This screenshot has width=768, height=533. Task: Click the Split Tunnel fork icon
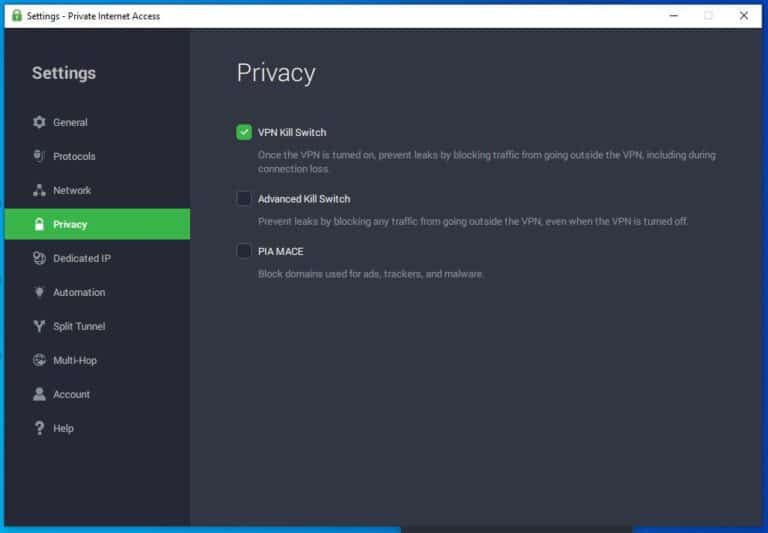tap(39, 326)
